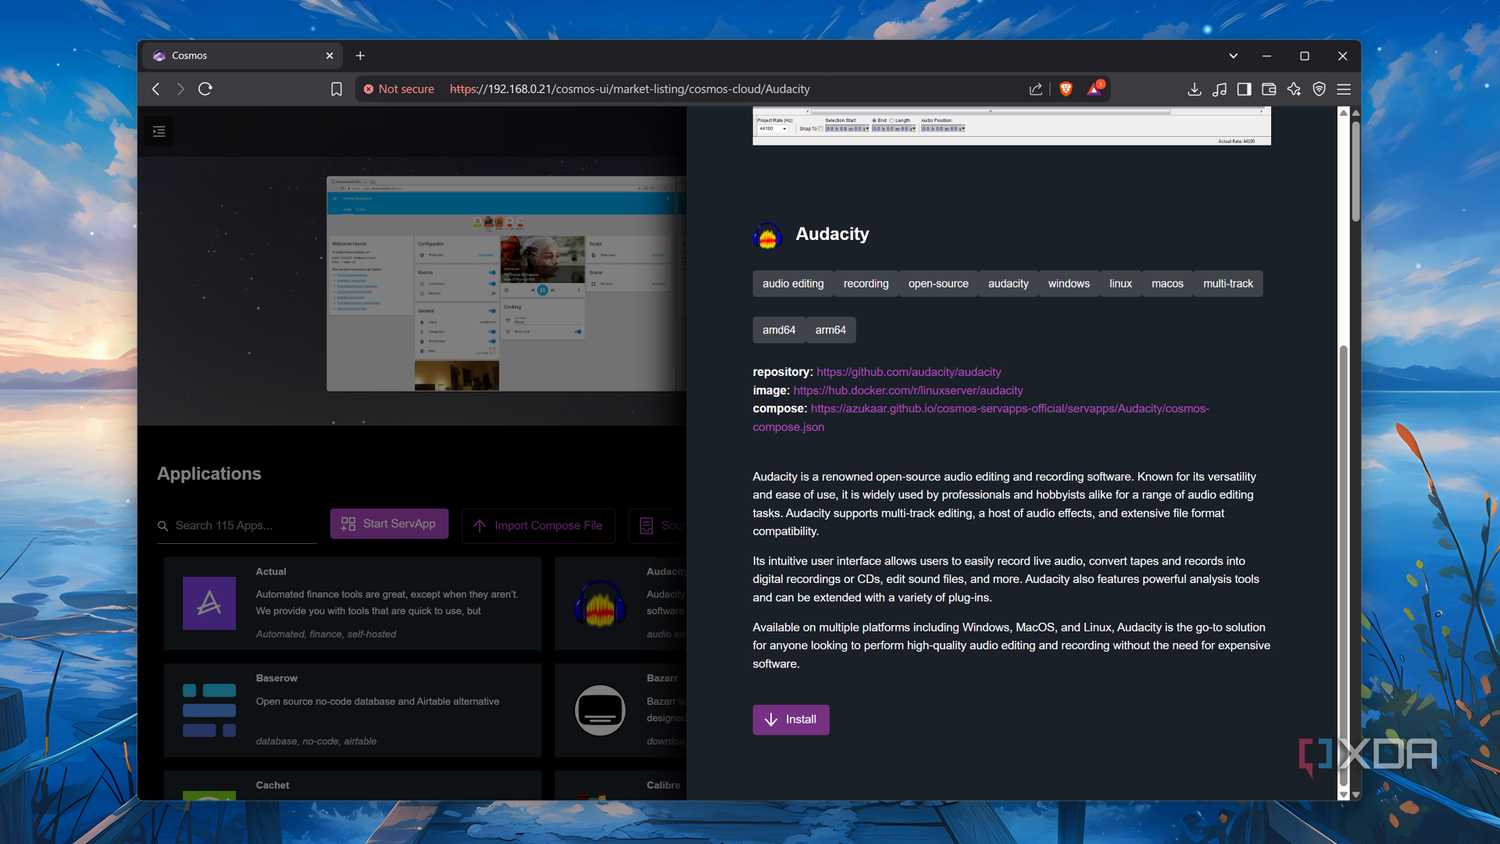Image resolution: width=1500 pixels, height=844 pixels.
Task: Click the app screenshot thumbnail in the carousel
Action: 506,284
